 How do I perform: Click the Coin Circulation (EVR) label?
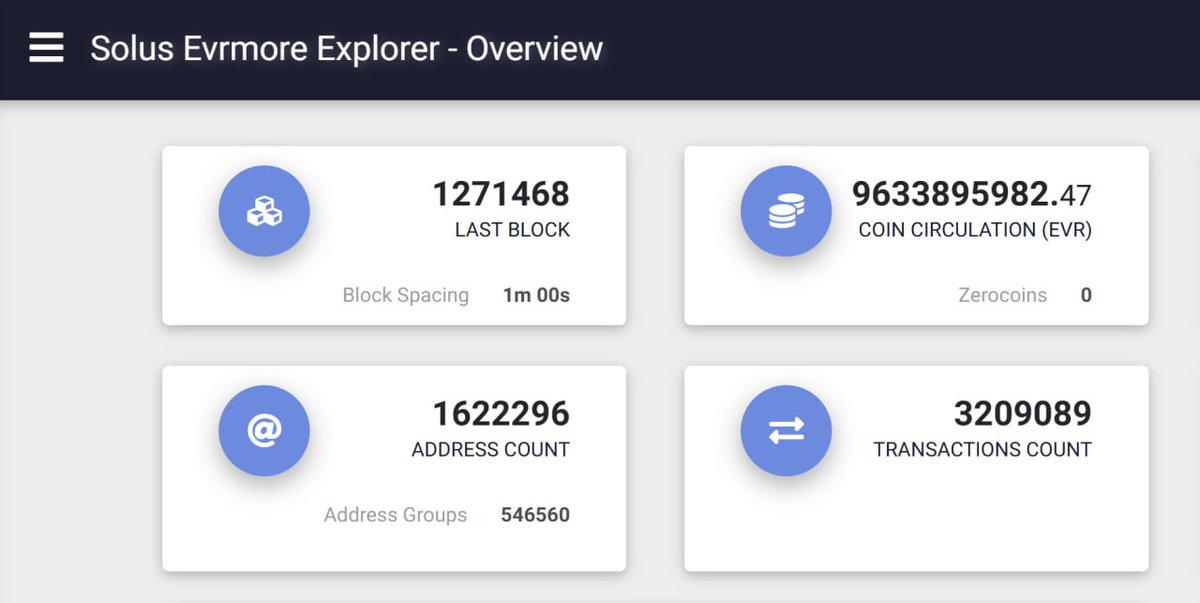pos(975,229)
